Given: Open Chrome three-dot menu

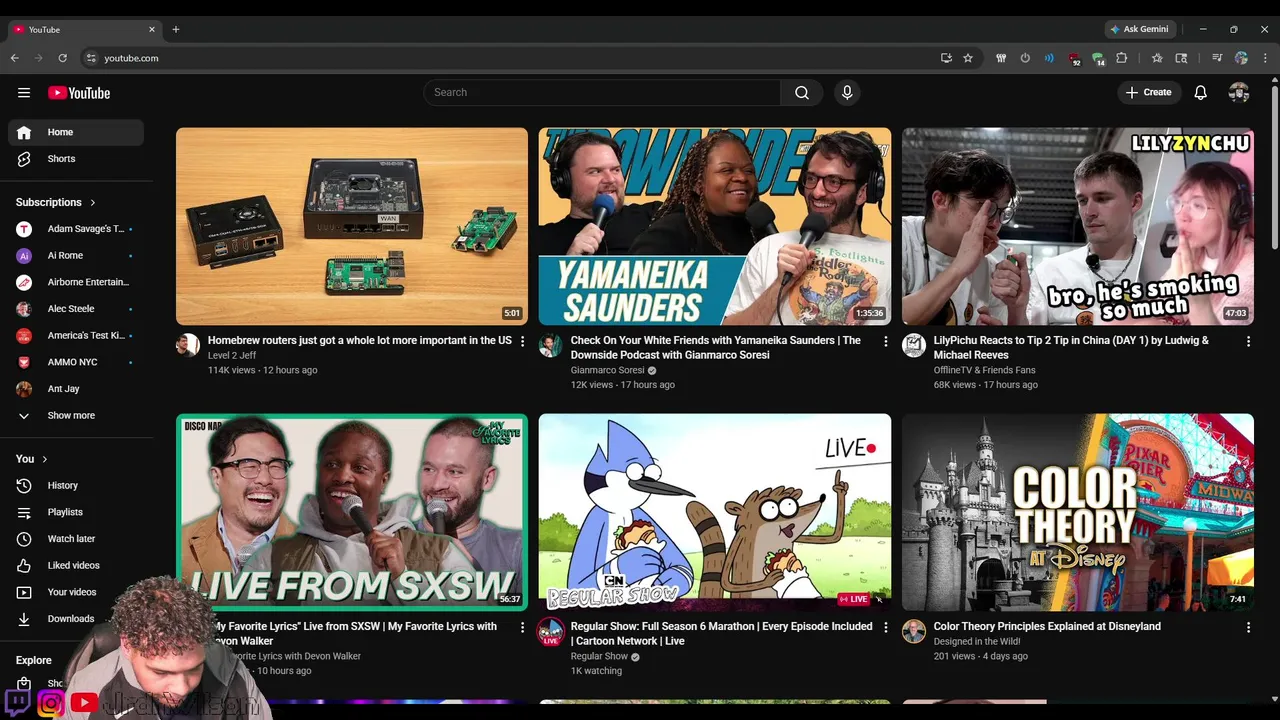Looking at the screenshot, I should point(1265,58).
